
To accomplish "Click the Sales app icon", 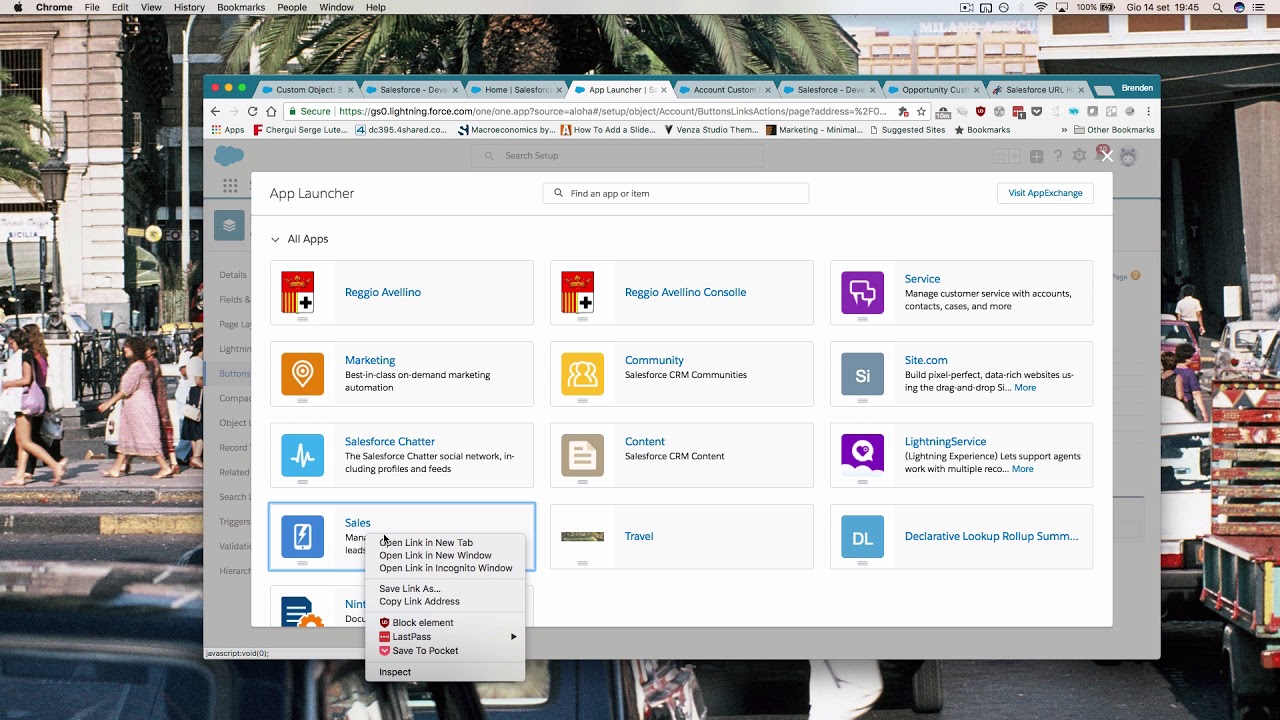I will click(x=302, y=536).
